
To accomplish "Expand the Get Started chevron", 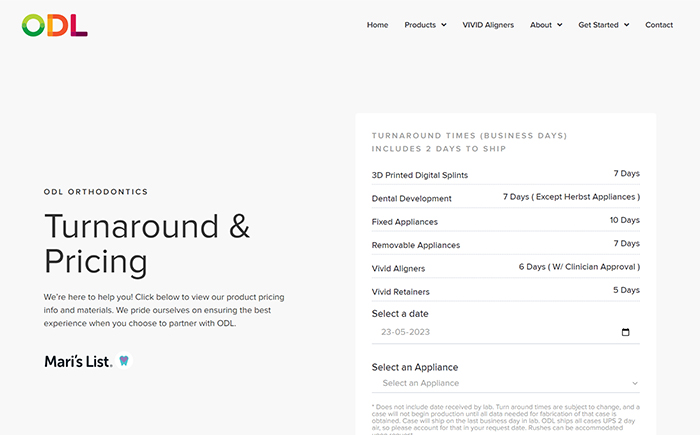I will 626,25.
